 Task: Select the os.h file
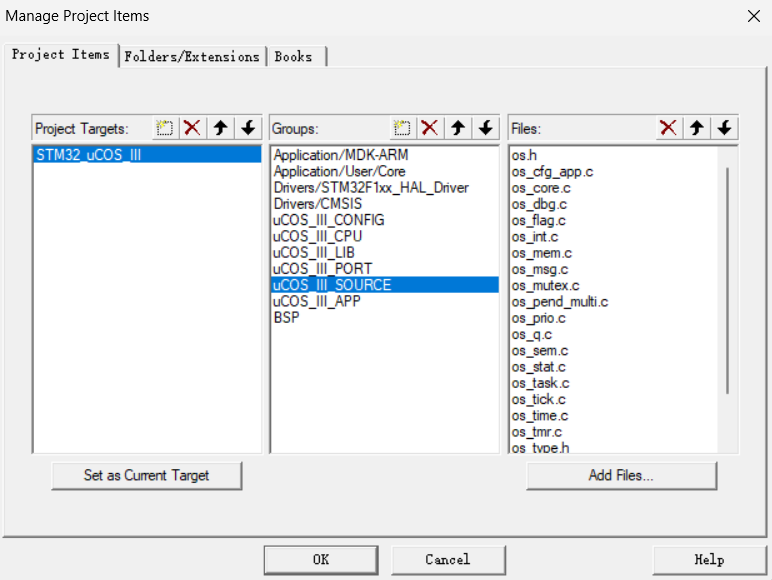tap(613, 155)
